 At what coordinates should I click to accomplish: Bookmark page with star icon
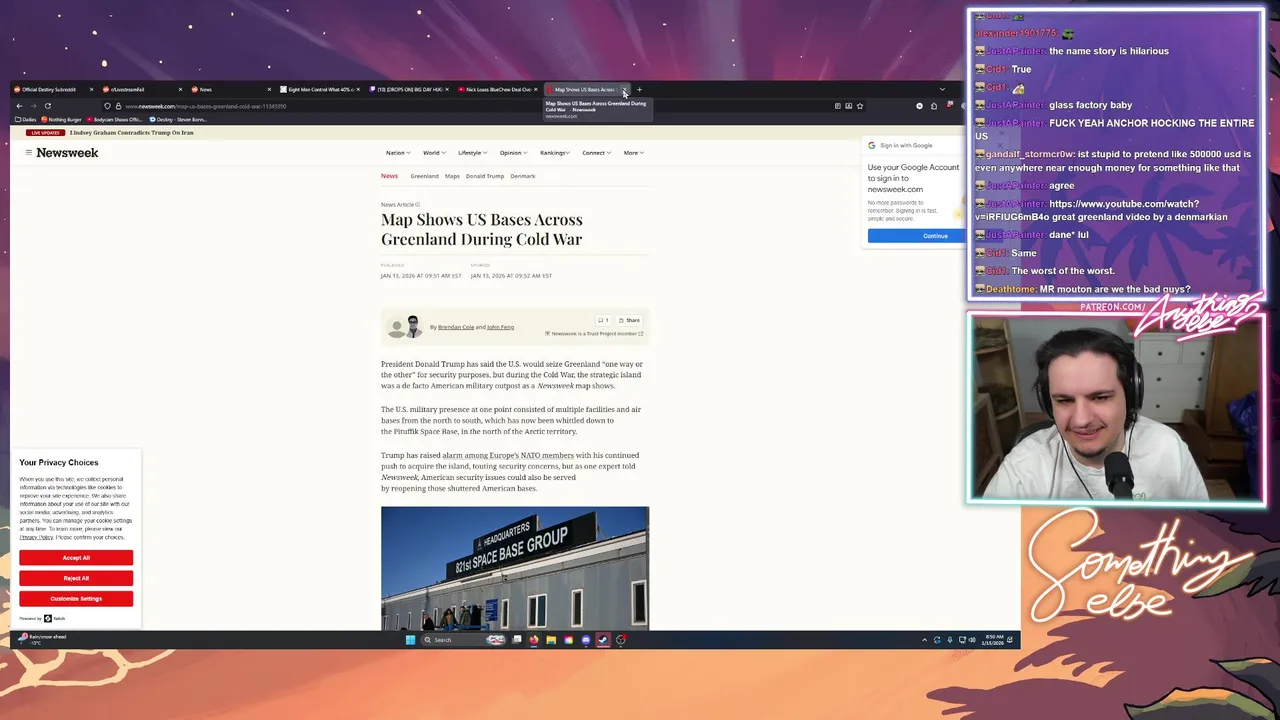click(x=859, y=106)
